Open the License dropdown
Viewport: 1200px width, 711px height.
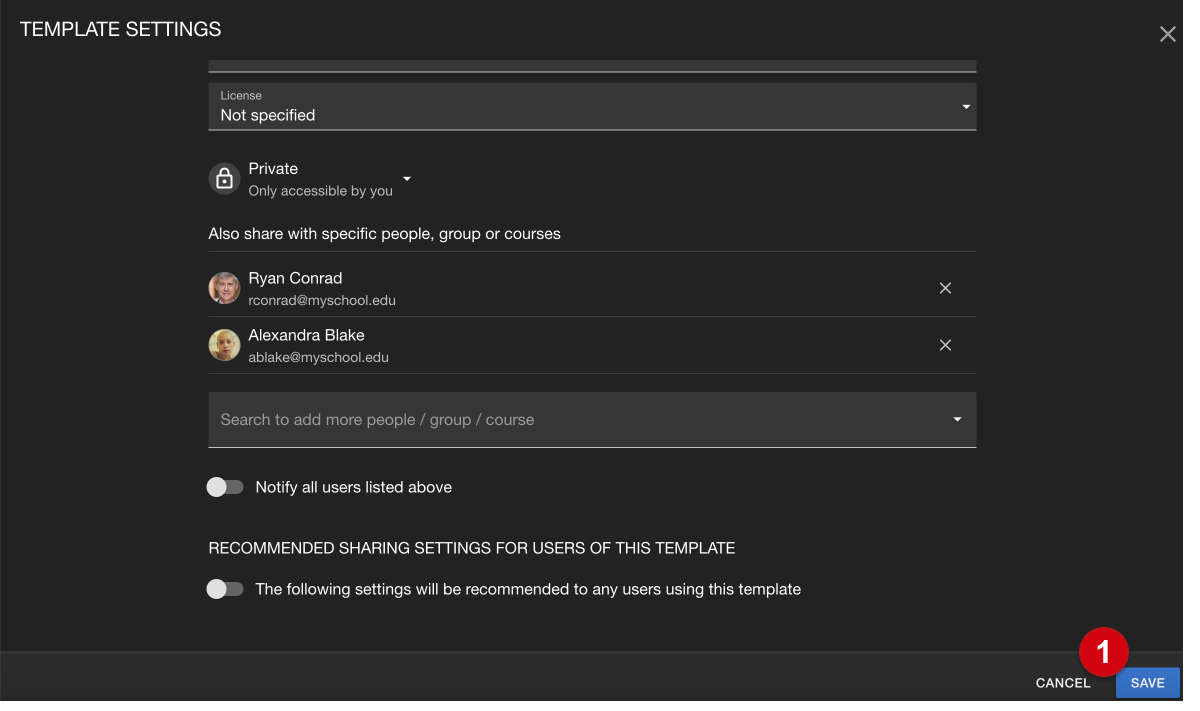965,106
